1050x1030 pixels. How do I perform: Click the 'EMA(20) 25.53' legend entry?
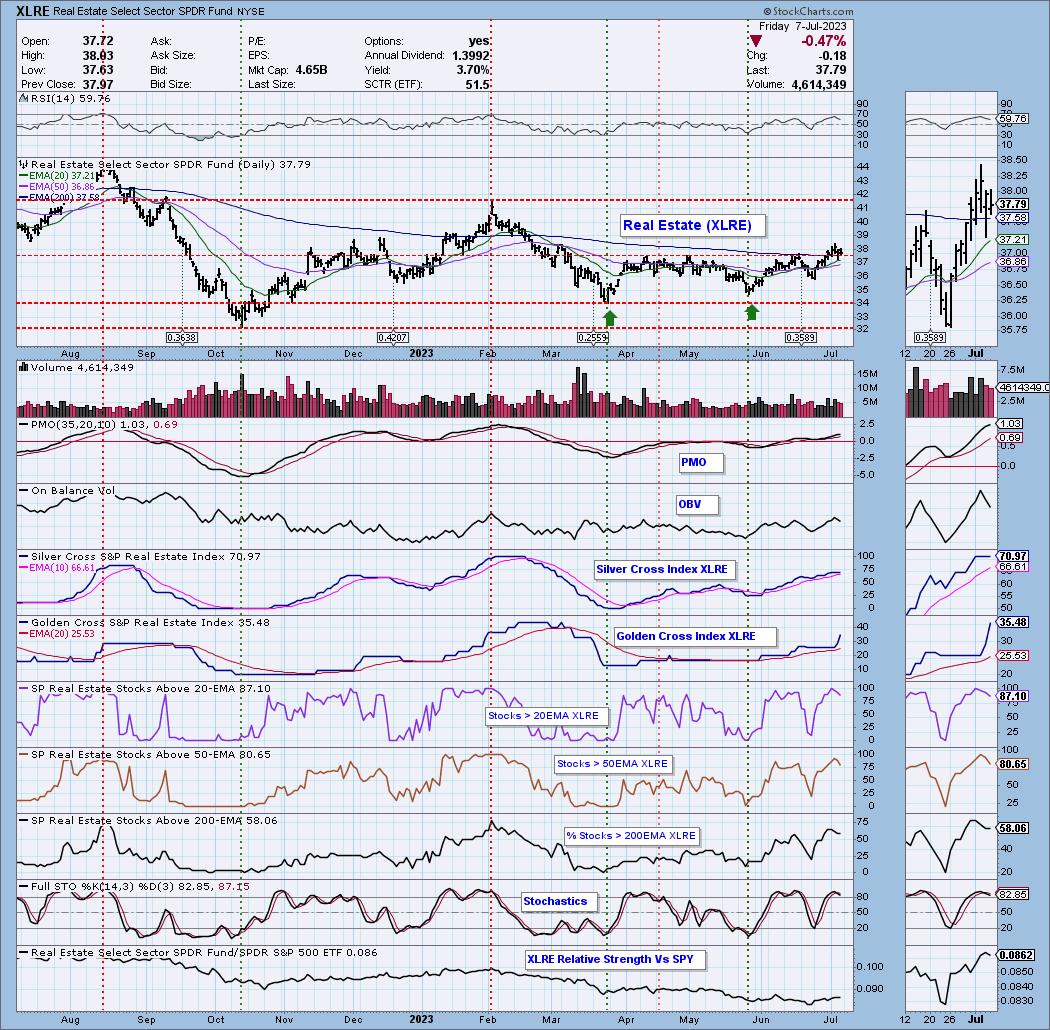click(57, 633)
